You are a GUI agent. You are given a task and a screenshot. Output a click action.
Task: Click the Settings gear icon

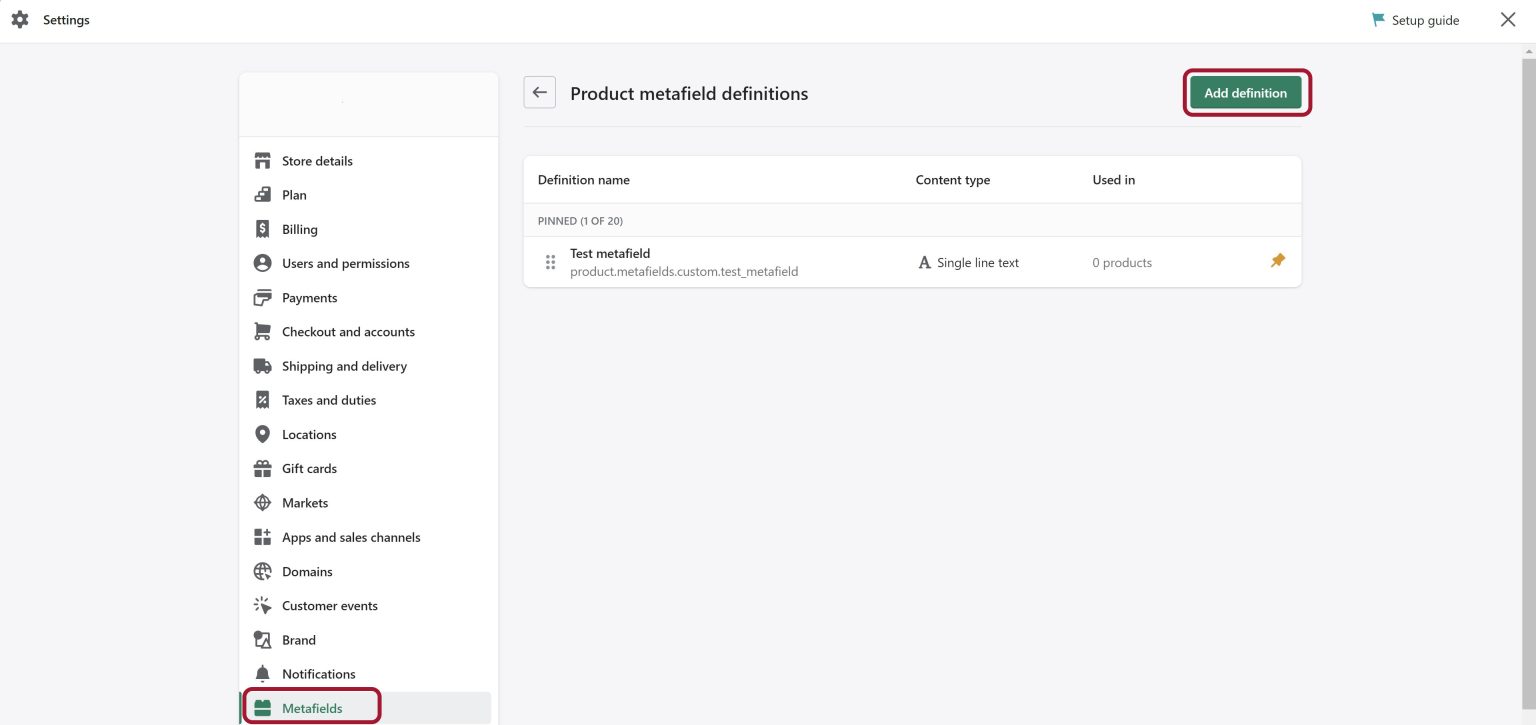[x=20, y=19]
